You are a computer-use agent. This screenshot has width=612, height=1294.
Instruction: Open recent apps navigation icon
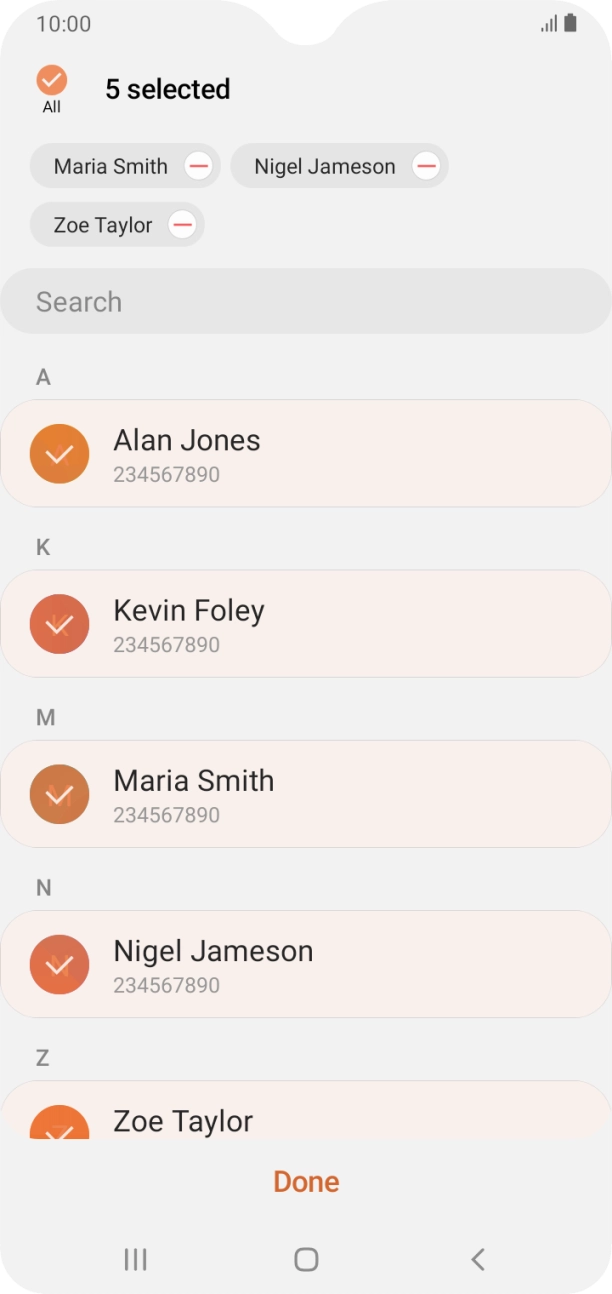(x=135, y=1259)
